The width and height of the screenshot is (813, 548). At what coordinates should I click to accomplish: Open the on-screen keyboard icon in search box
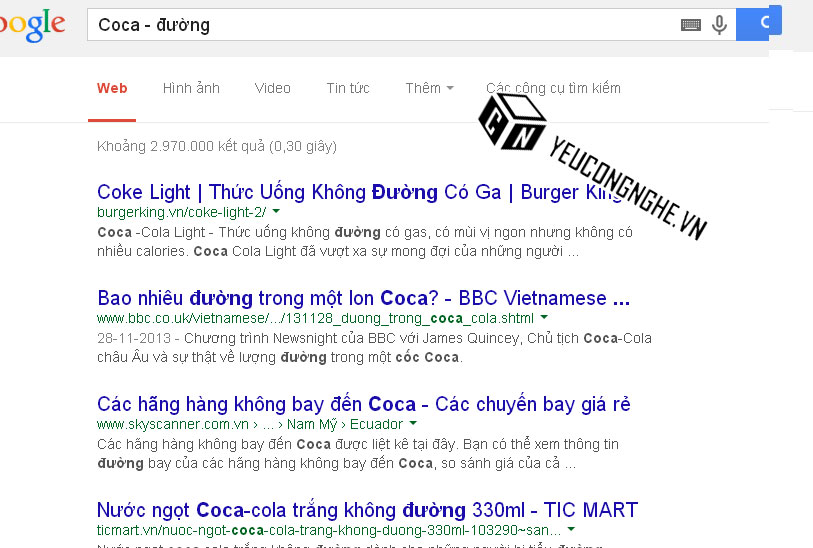691,24
